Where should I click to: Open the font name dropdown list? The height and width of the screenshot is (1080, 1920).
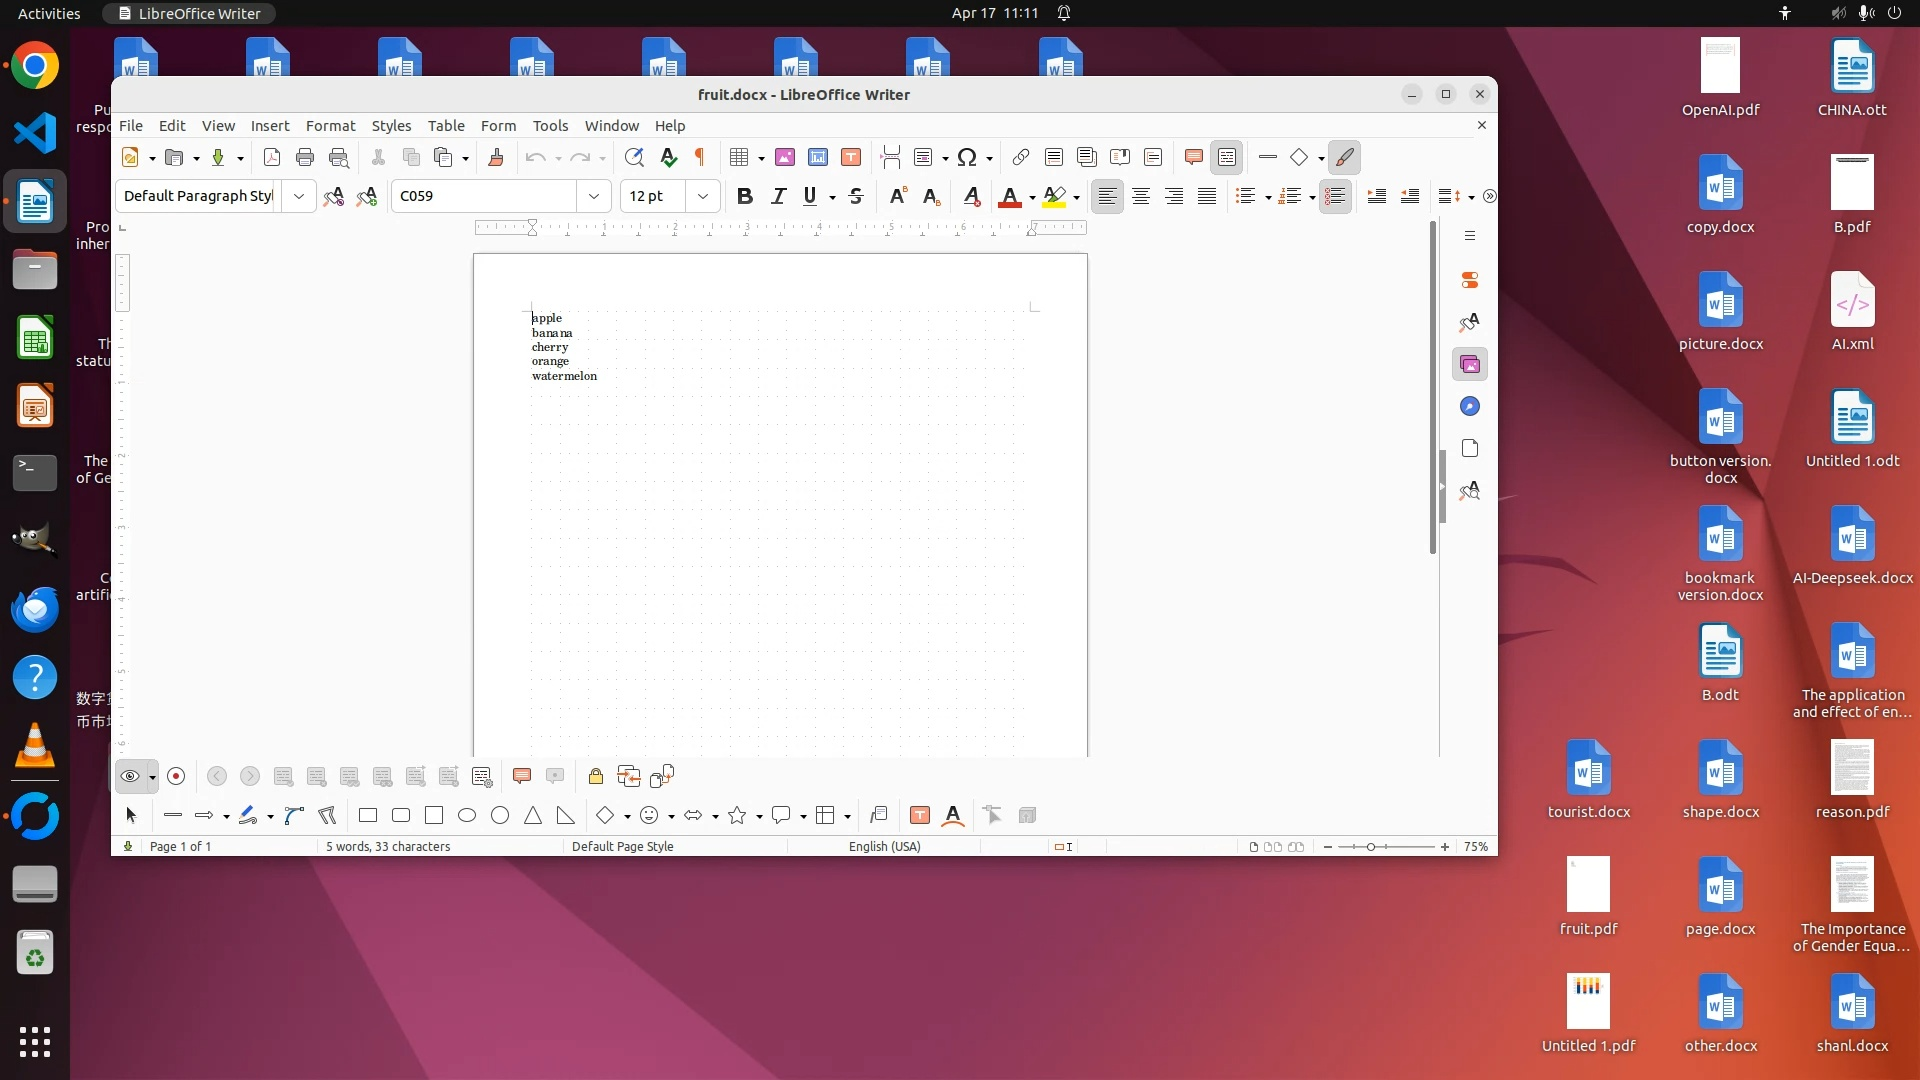click(x=594, y=196)
